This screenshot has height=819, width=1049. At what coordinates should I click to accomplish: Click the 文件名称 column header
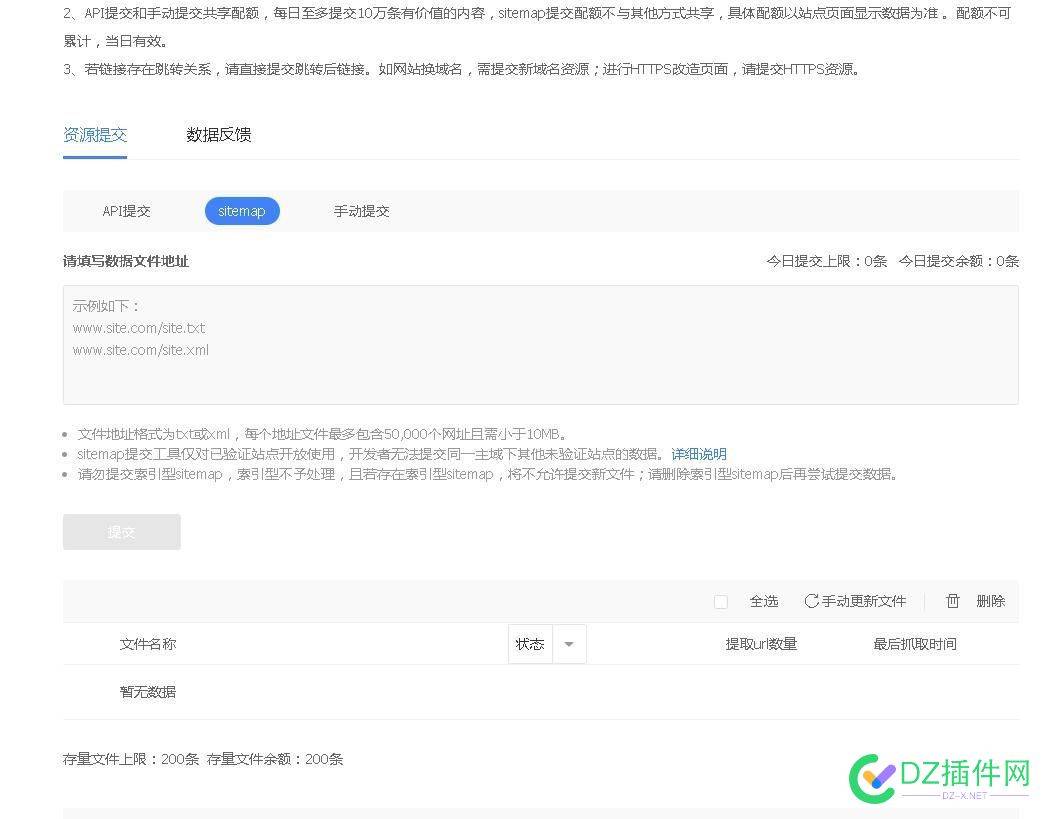pos(148,644)
